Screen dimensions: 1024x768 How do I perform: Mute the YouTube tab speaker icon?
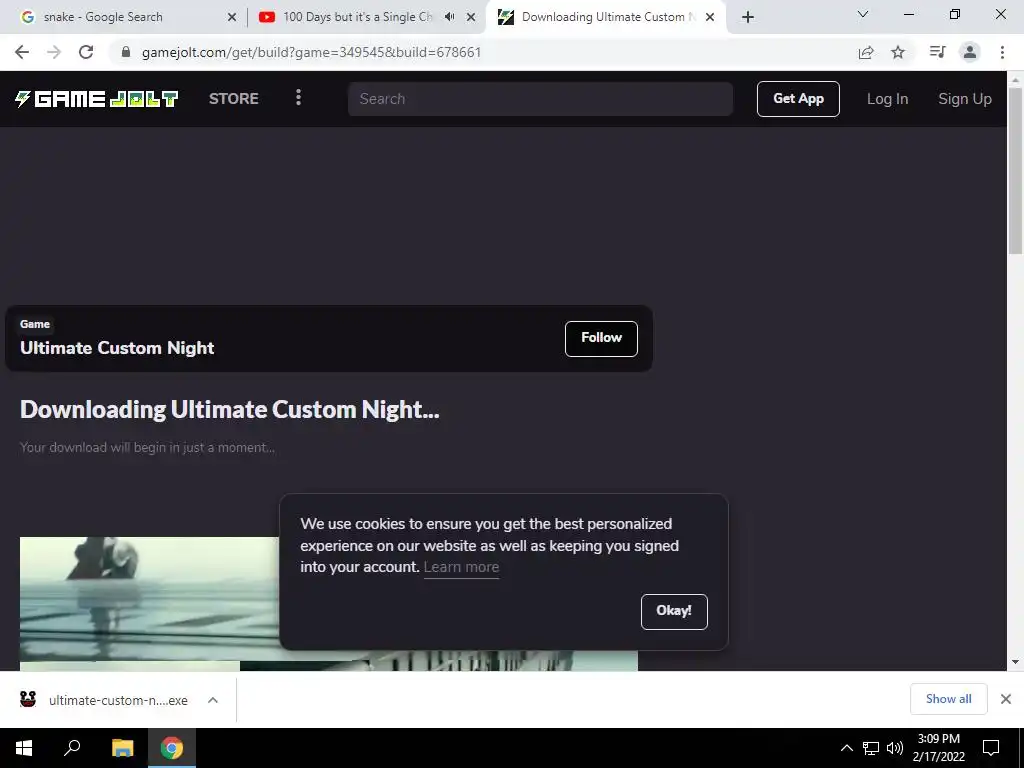(449, 17)
